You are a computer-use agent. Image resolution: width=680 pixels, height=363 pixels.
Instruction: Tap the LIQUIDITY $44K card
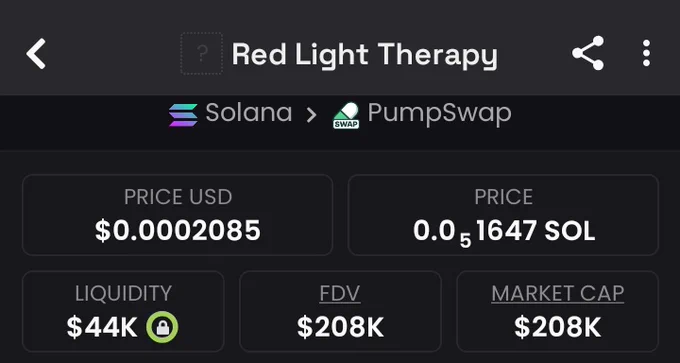pyautogui.click(x=123, y=311)
